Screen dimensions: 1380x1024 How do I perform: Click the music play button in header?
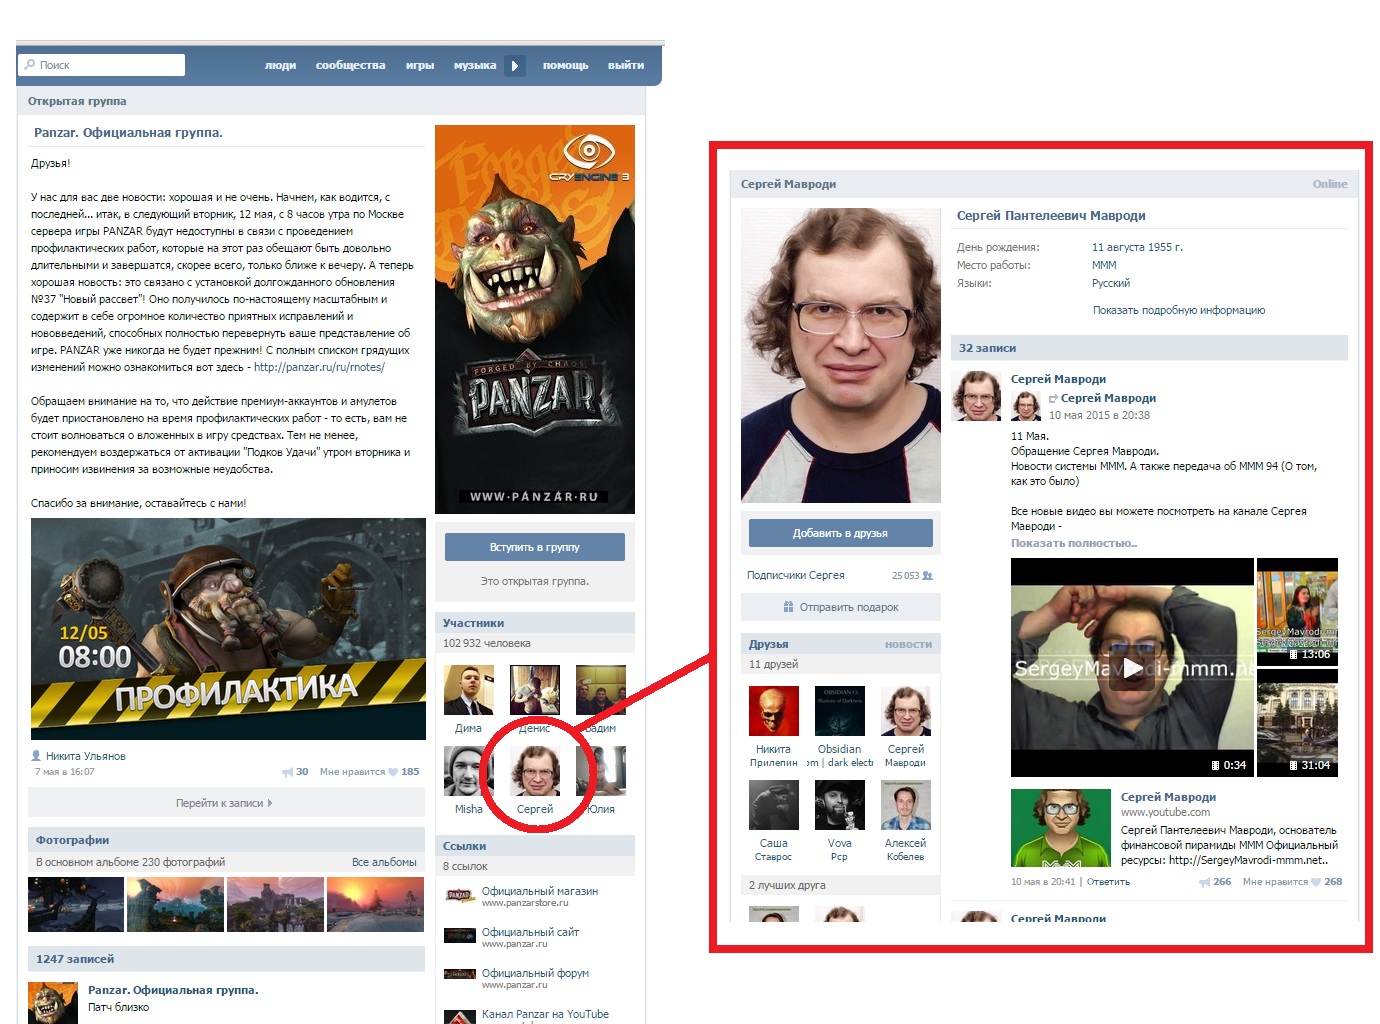coord(514,66)
